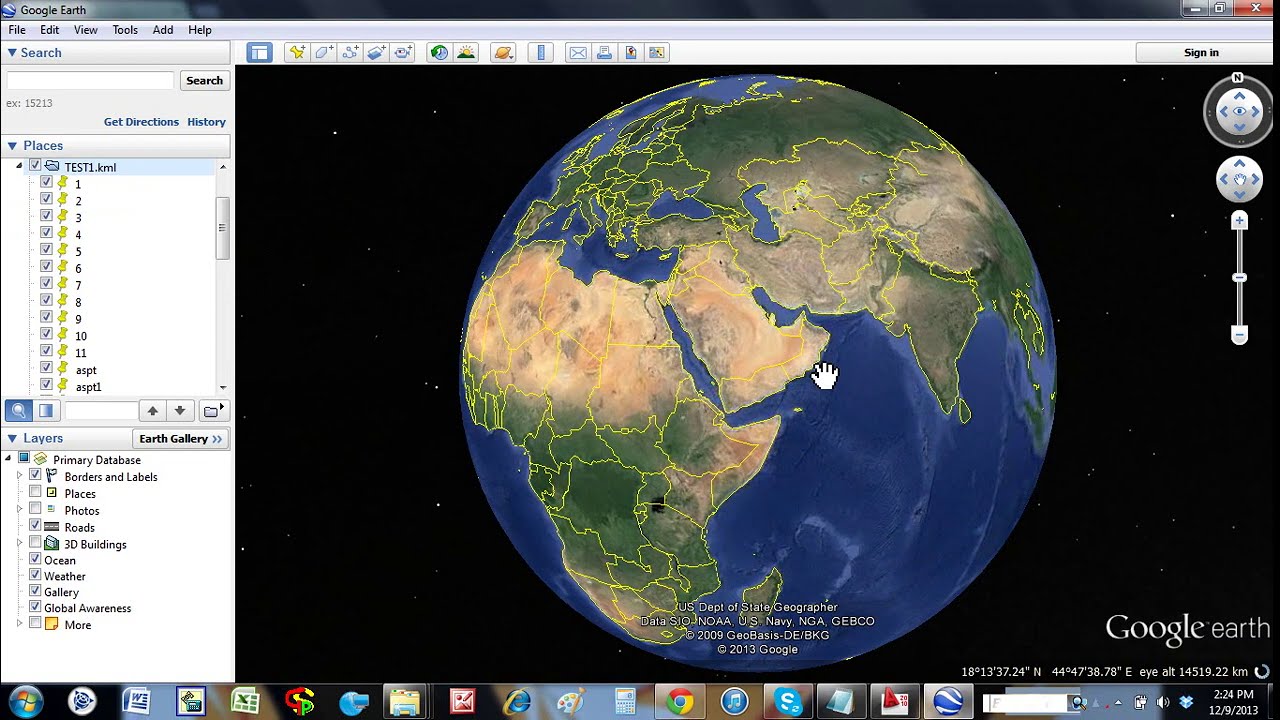
Task: Move selected place down with arrow
Action: [179, 410]
